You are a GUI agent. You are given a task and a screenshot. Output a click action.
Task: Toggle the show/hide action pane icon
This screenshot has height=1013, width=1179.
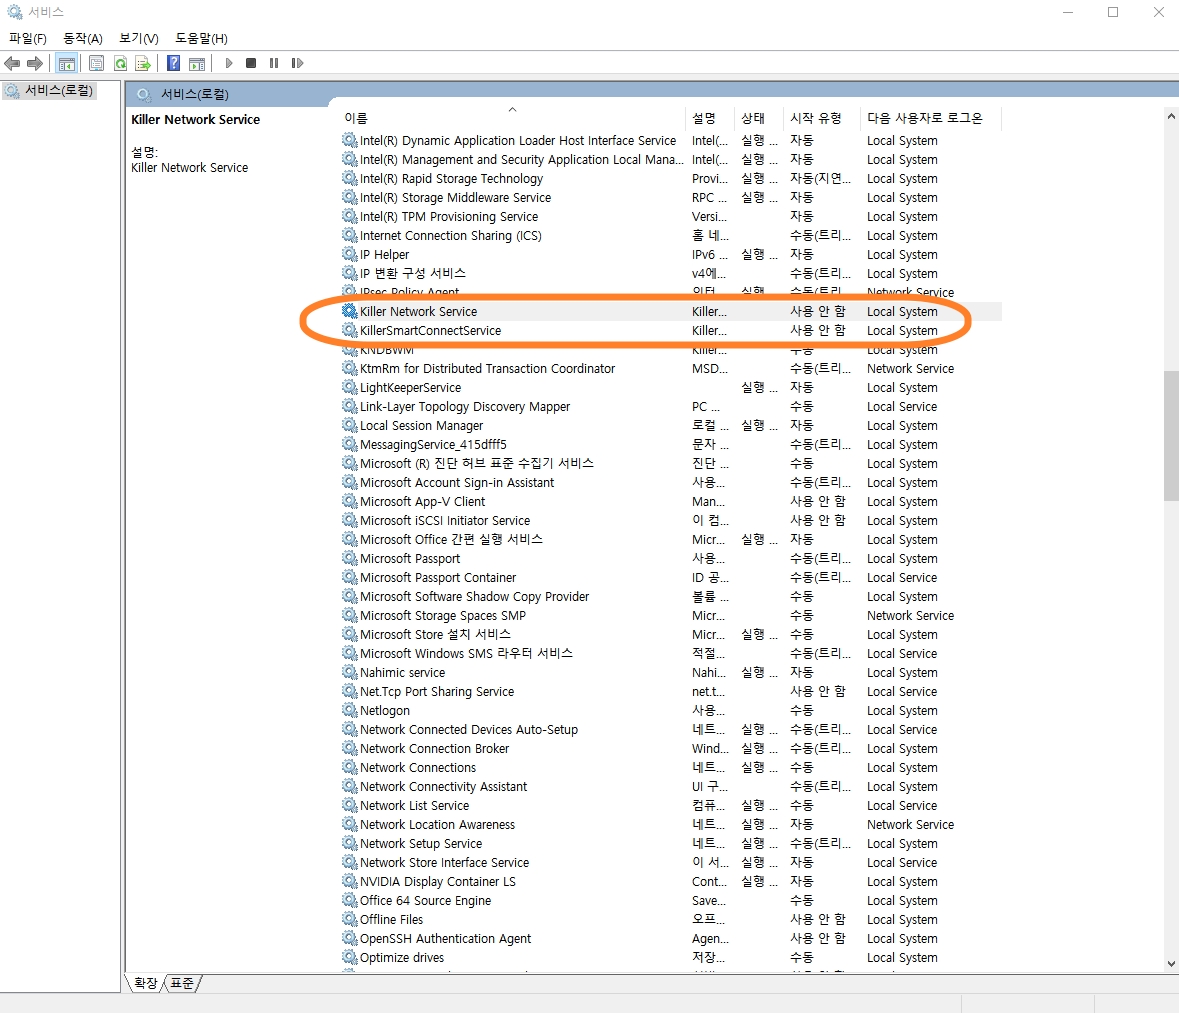(197, 63)
